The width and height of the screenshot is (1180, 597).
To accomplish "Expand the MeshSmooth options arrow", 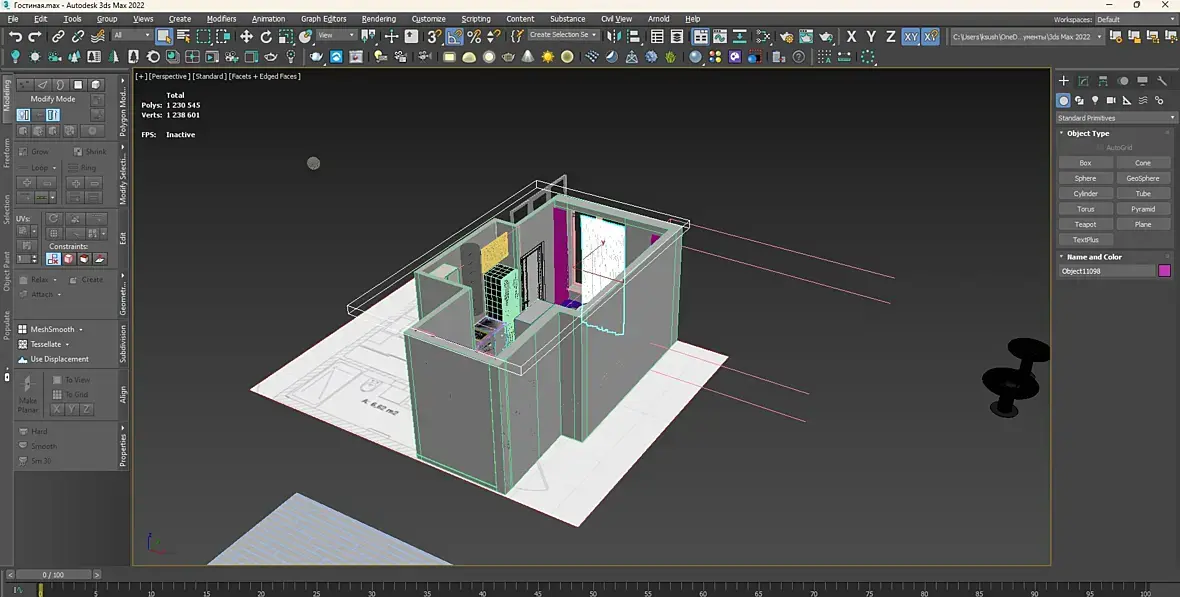I will [81, 329].
